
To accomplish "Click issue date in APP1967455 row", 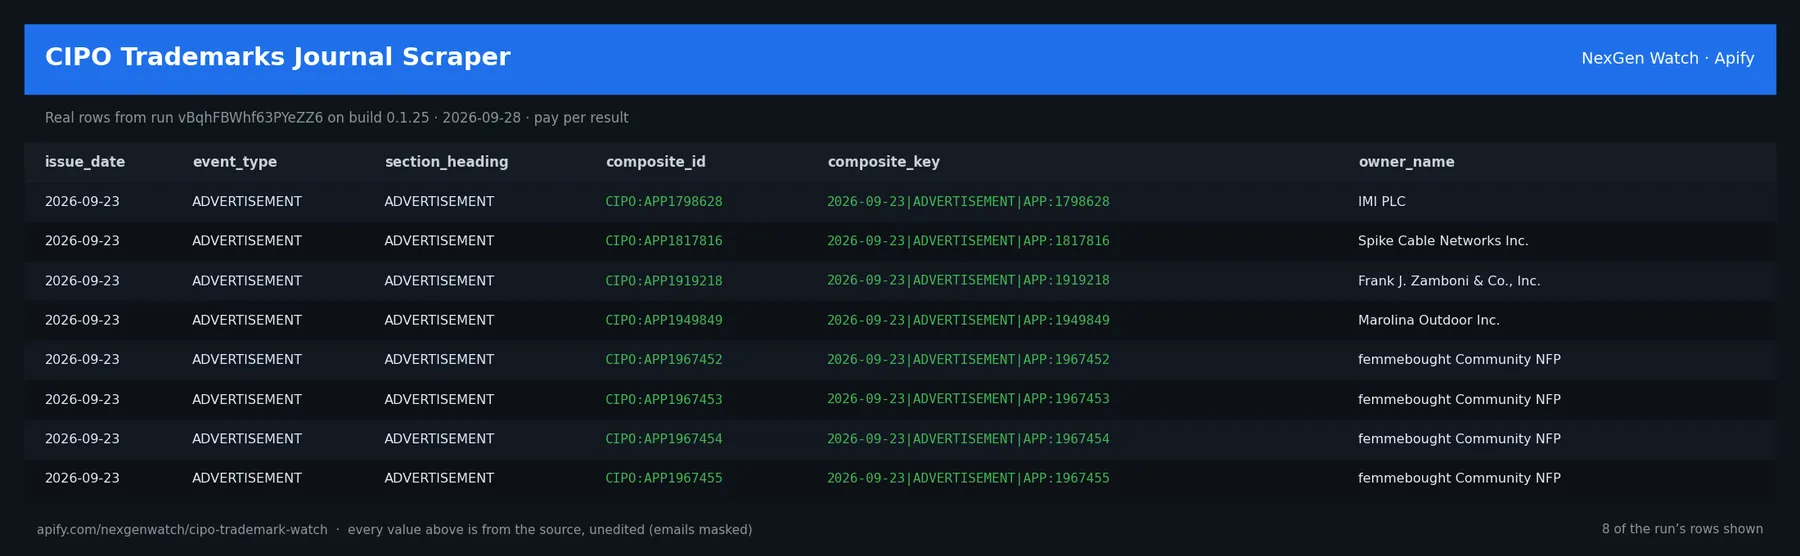I will click(x=82, y=478).
